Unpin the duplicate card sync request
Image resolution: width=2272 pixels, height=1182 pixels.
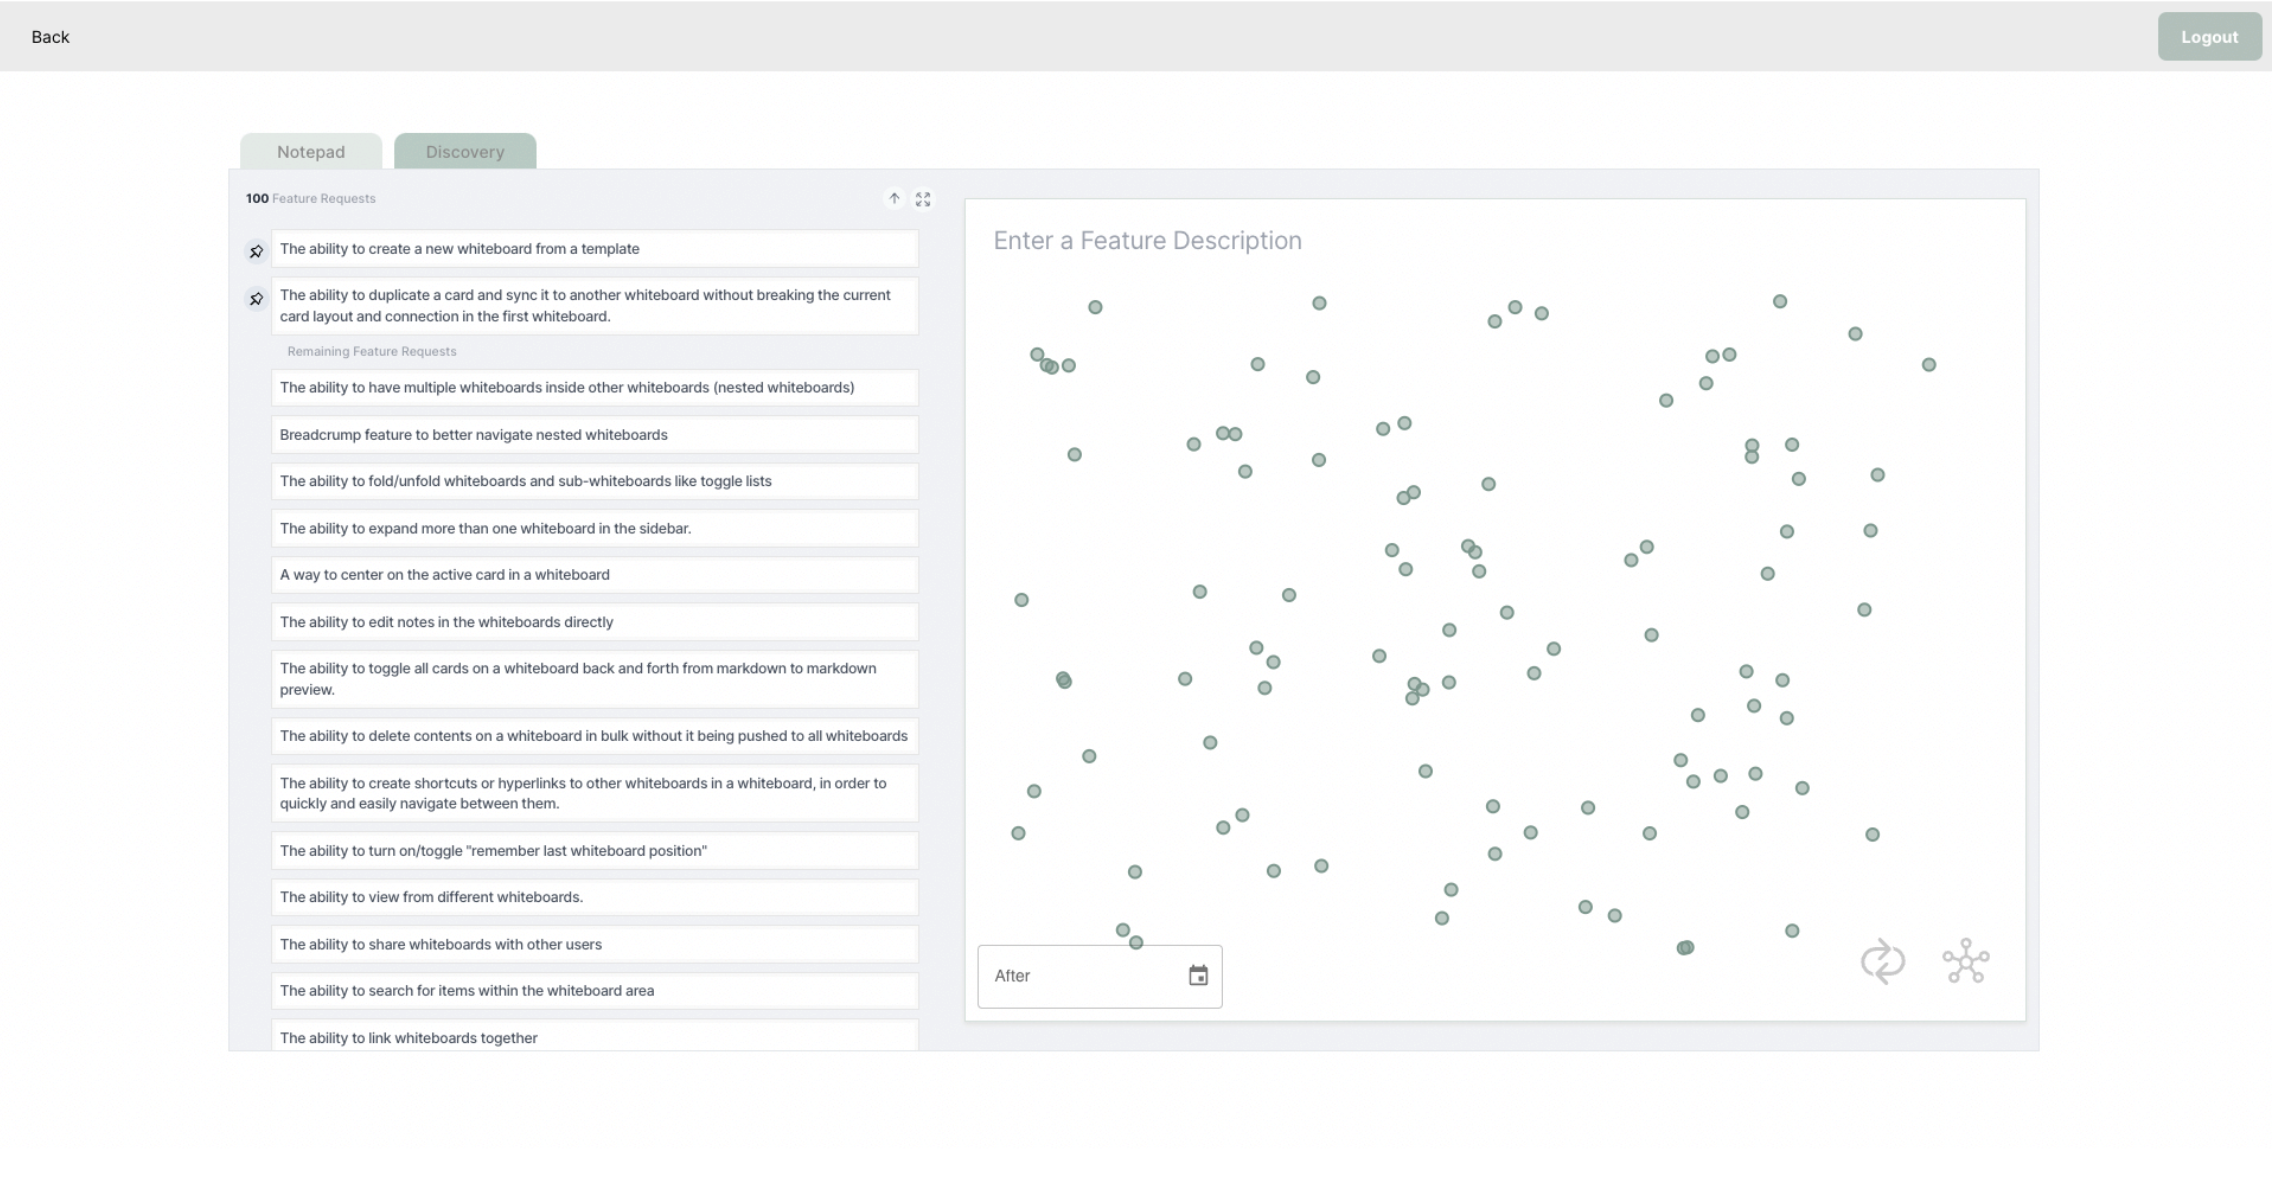[256, 299]
